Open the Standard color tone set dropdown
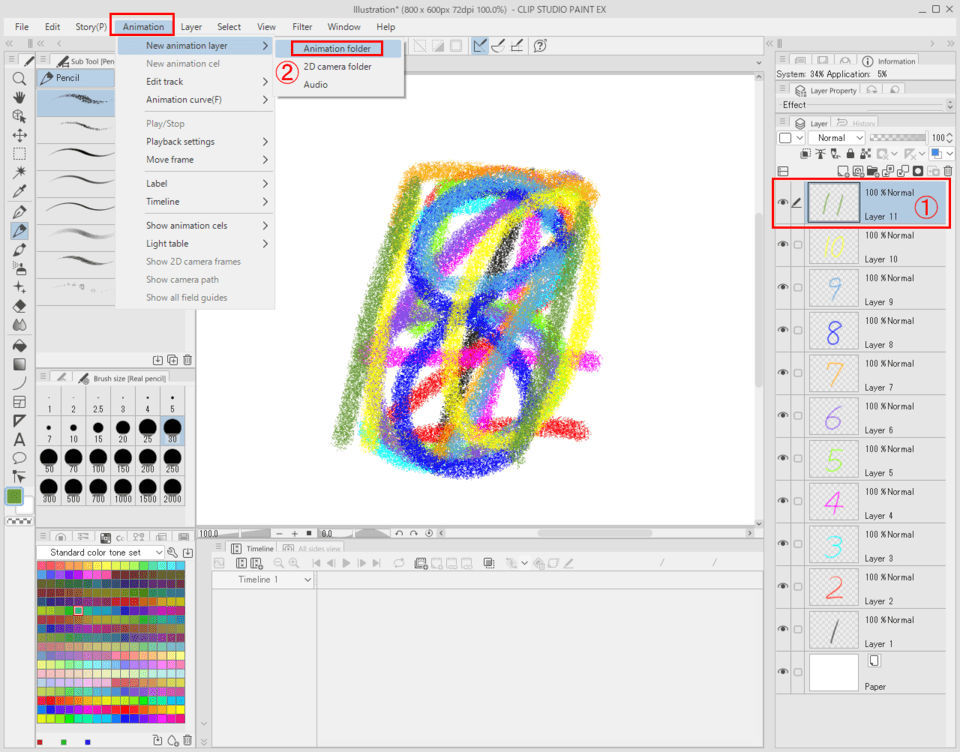Viewport: 960px width, 752px height. [100, 551]
